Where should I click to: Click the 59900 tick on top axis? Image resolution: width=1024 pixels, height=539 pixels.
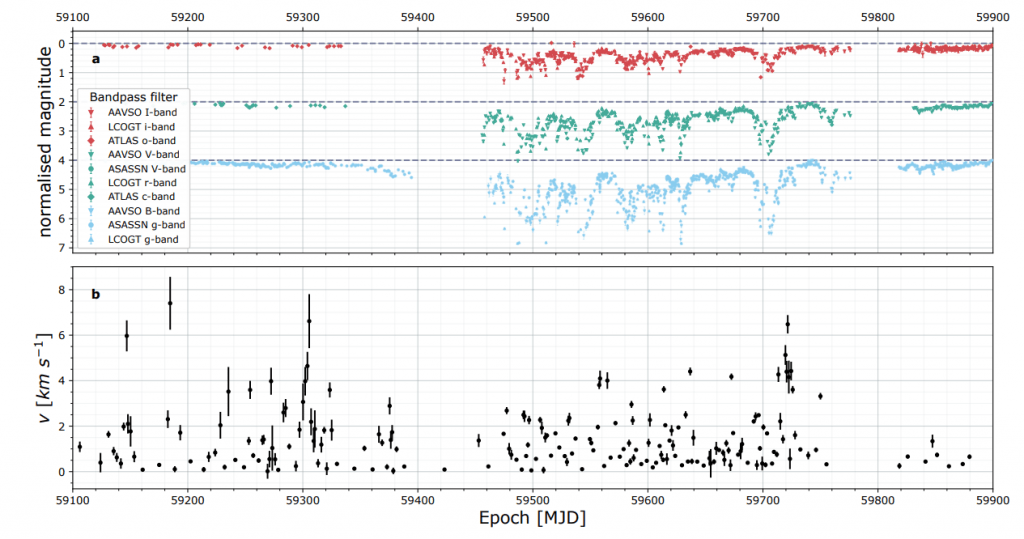992,17
